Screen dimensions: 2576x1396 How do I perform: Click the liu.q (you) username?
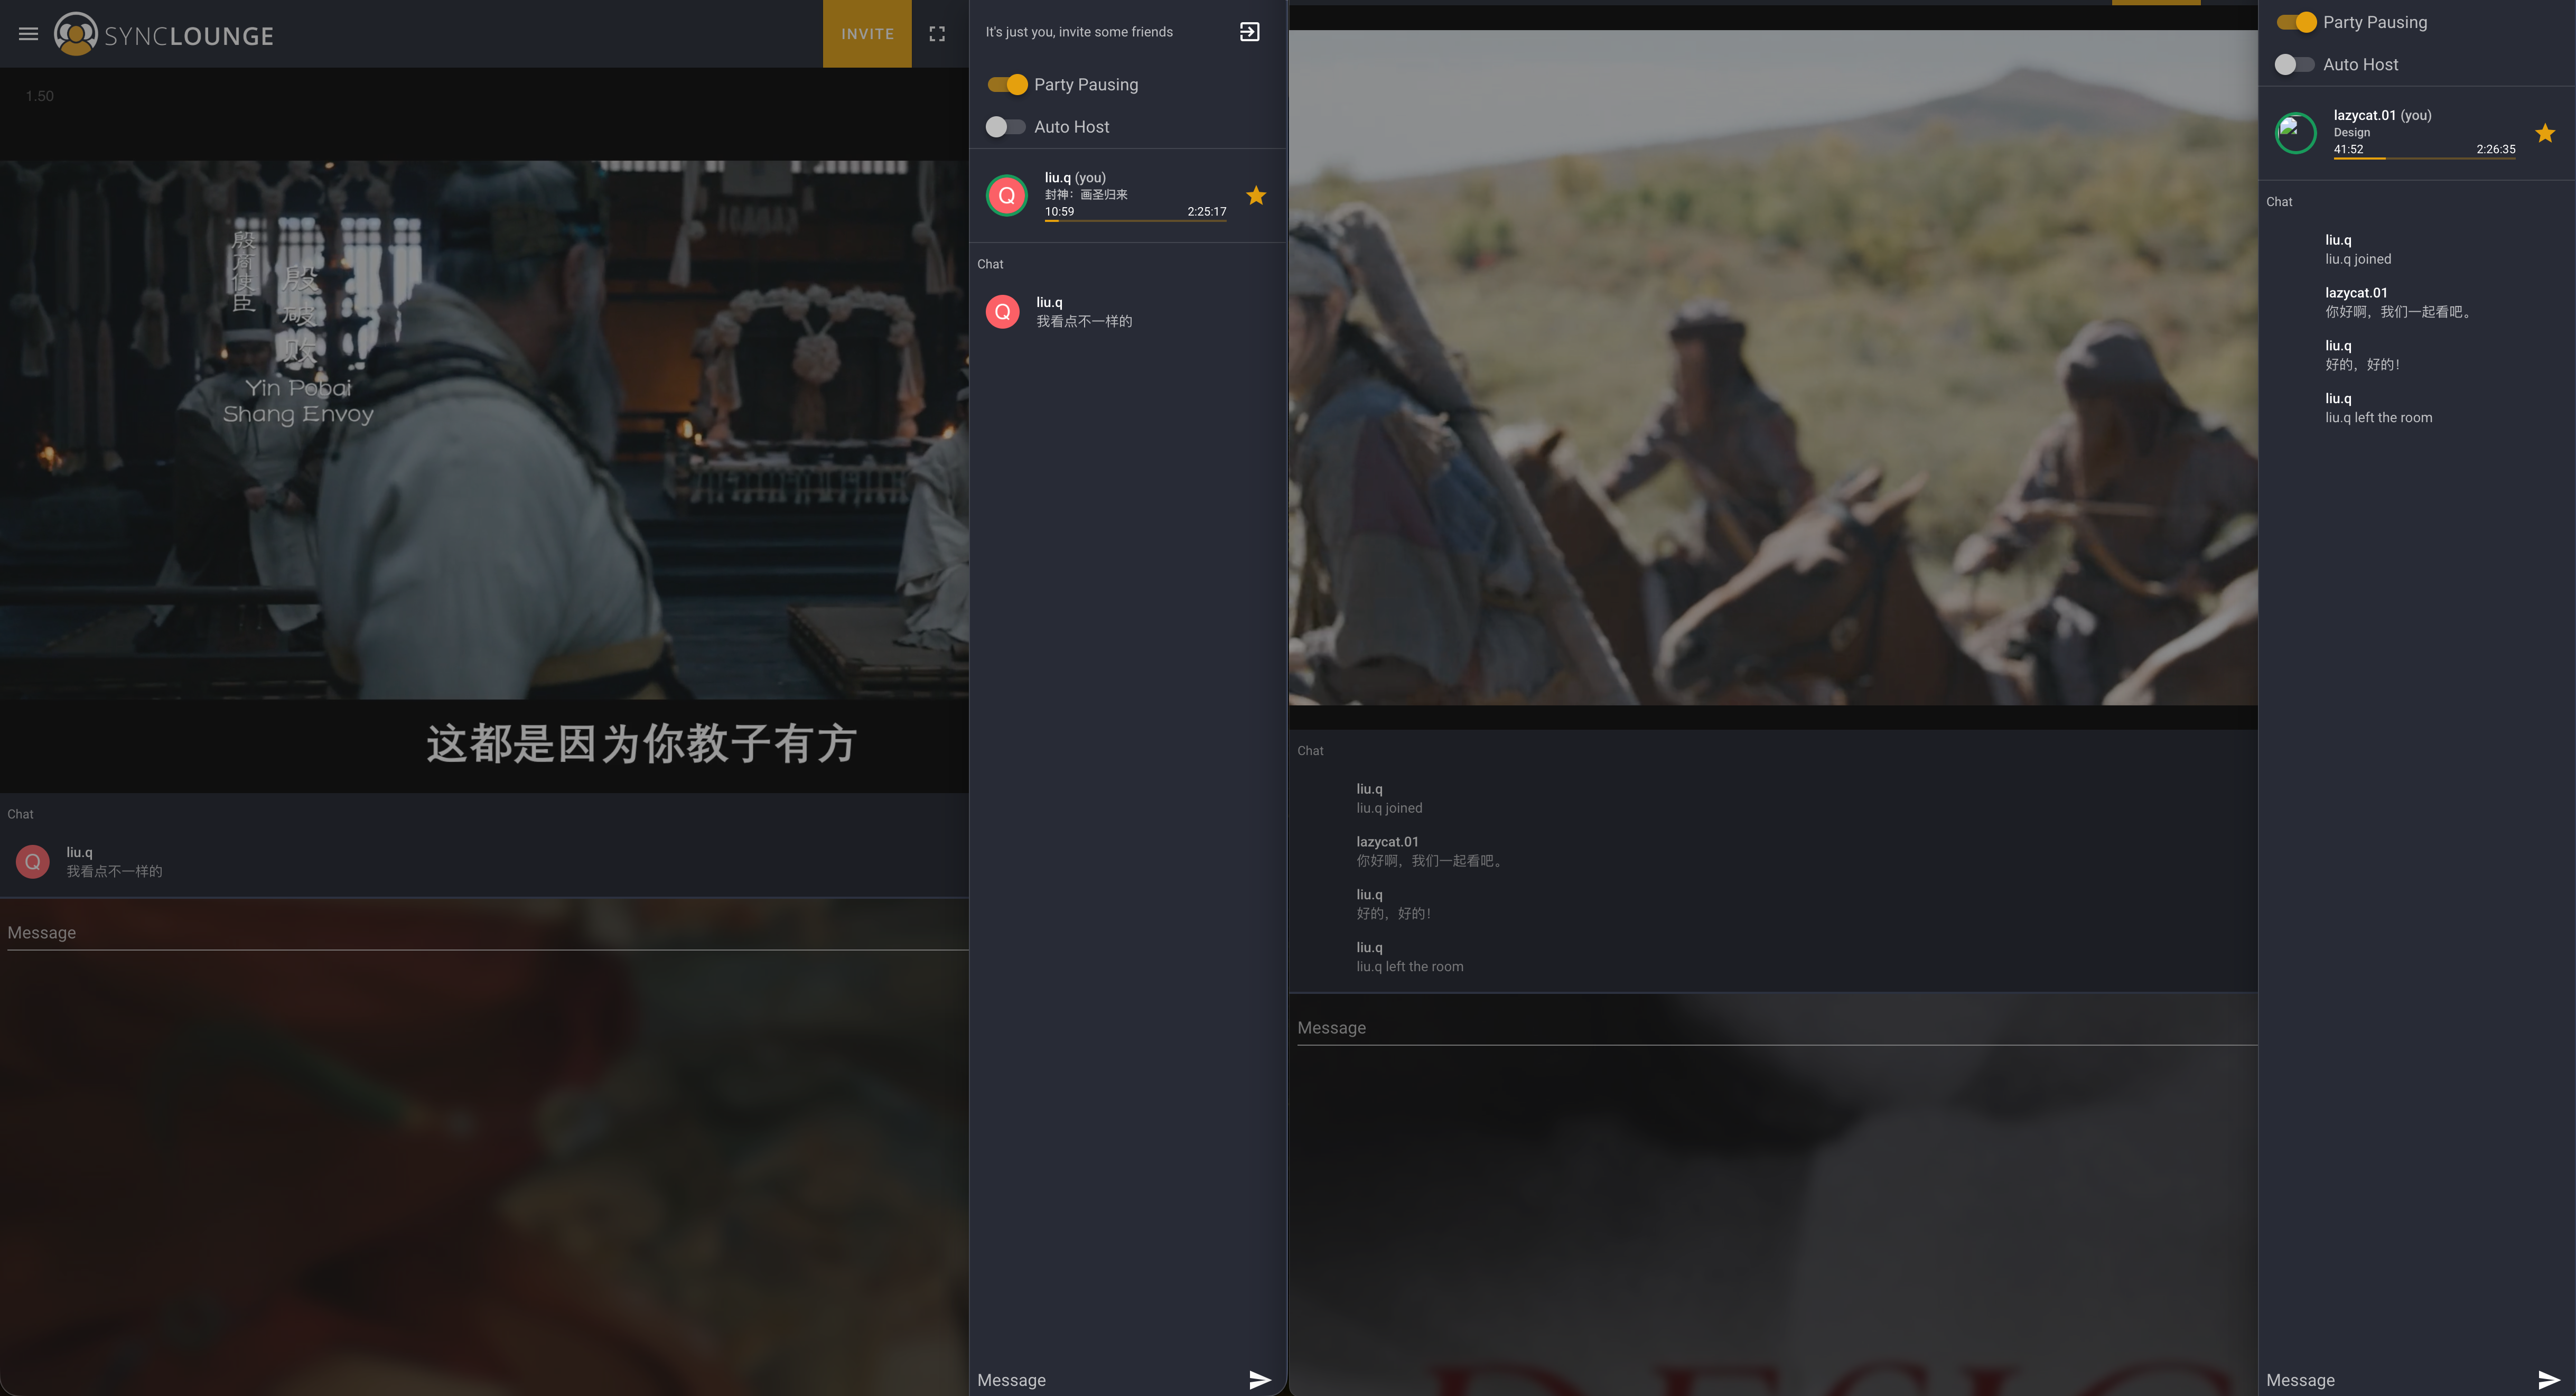(x=1075, y=178)
